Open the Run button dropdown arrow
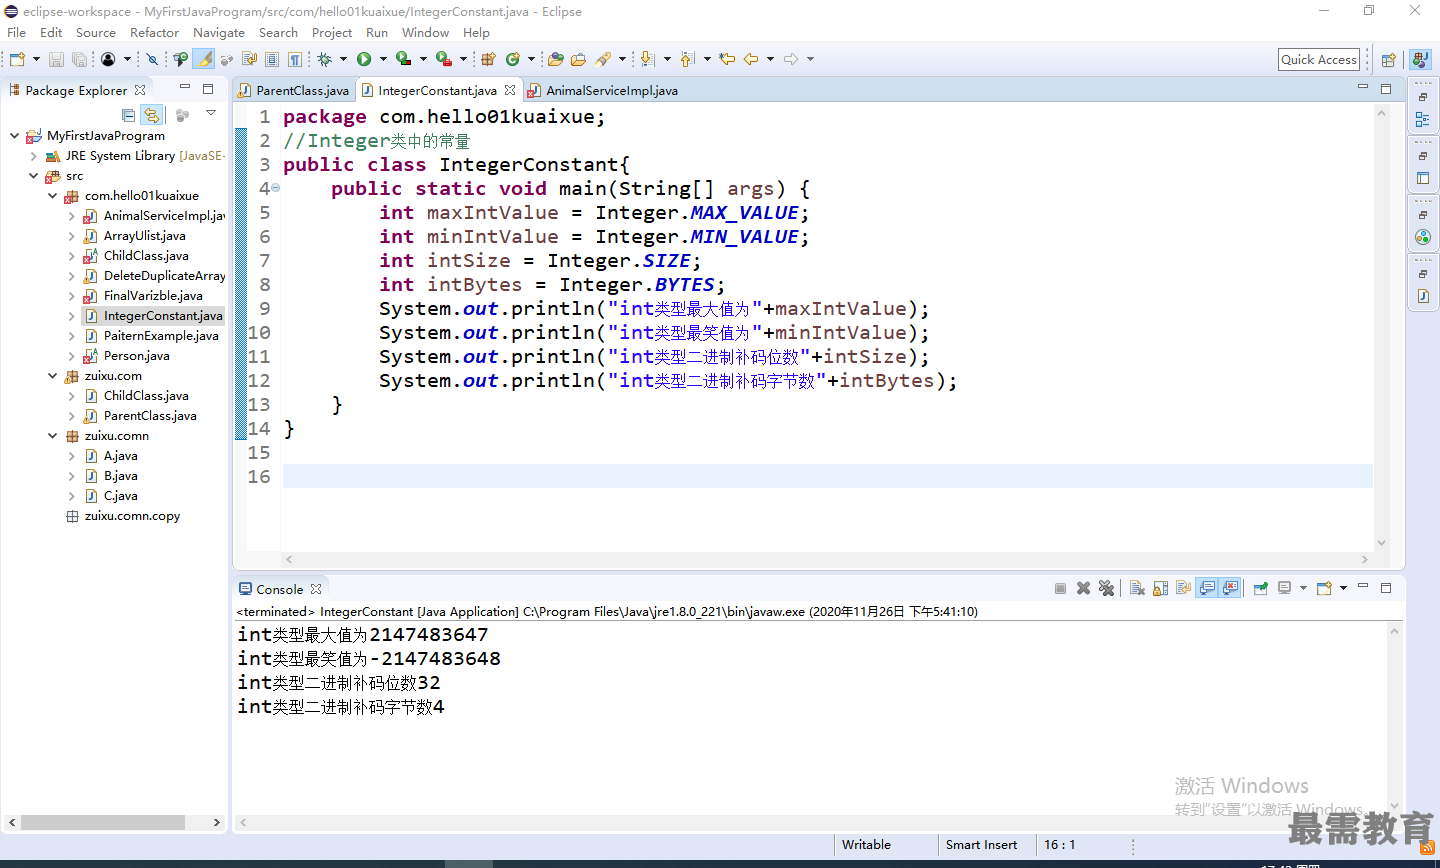This screenshot has height=868, width=1440. click(x=383, y=59)
